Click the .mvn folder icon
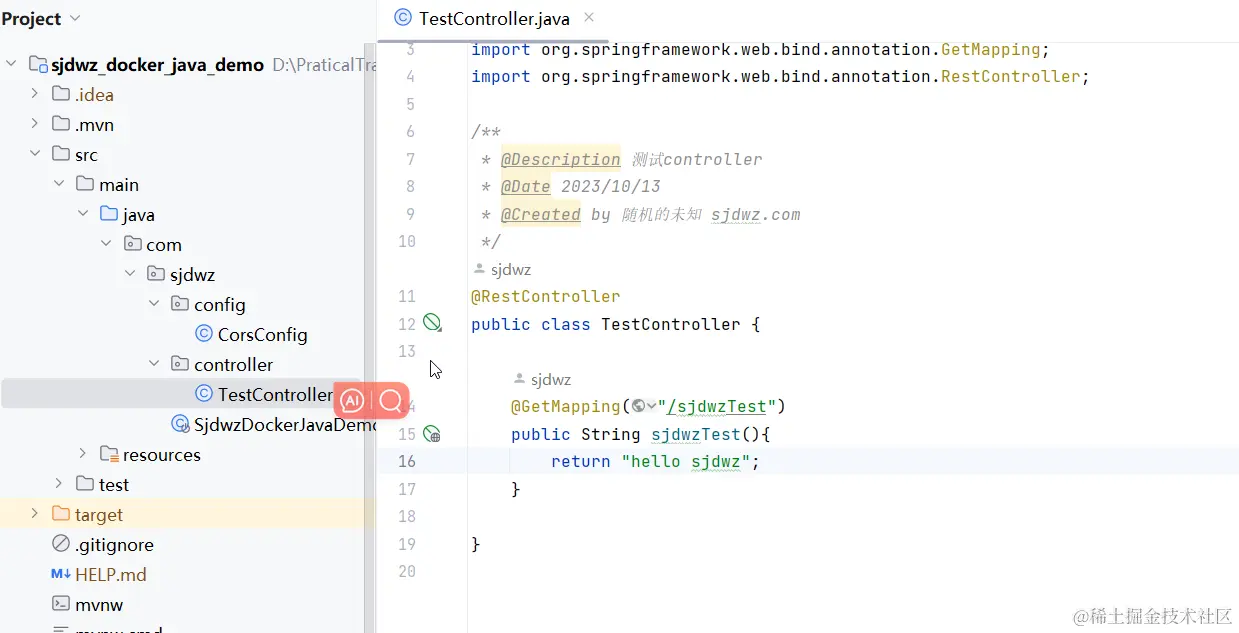 tap(61, 124)
